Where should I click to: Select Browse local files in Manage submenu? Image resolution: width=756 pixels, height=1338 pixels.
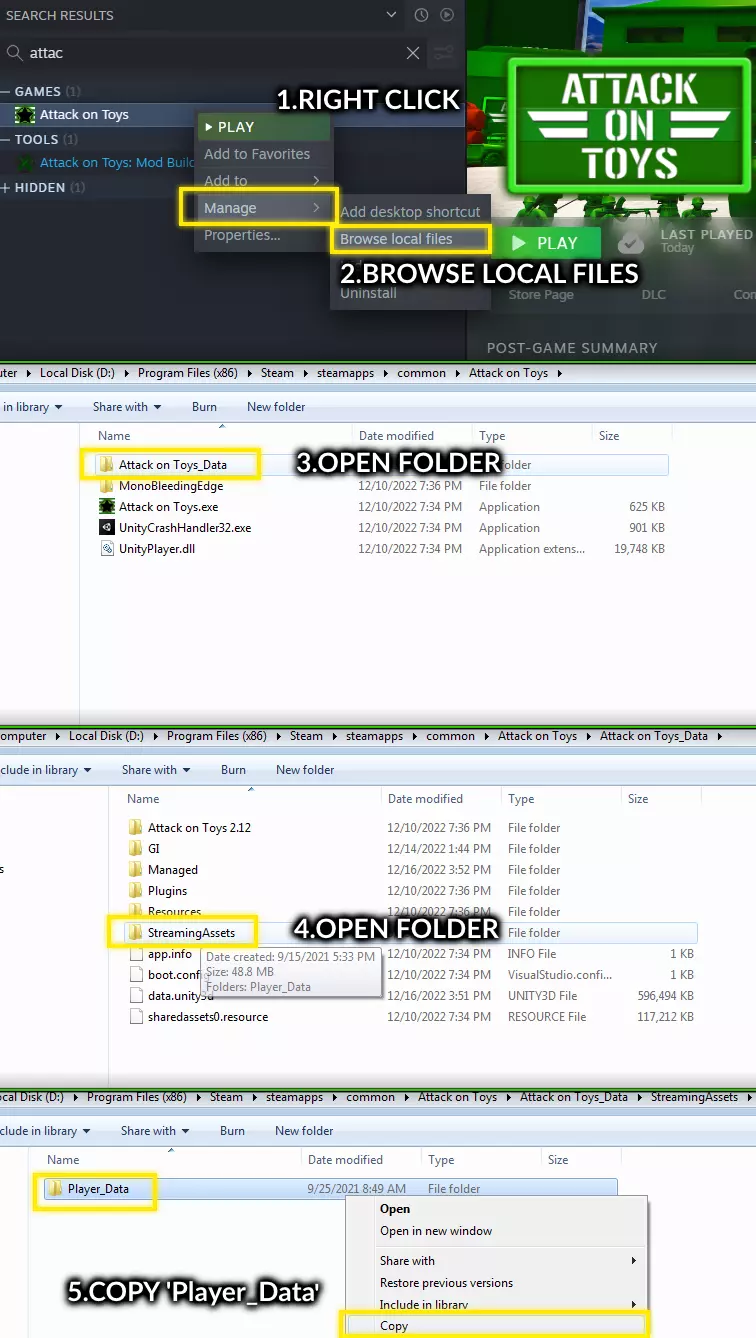click(410, 239)
